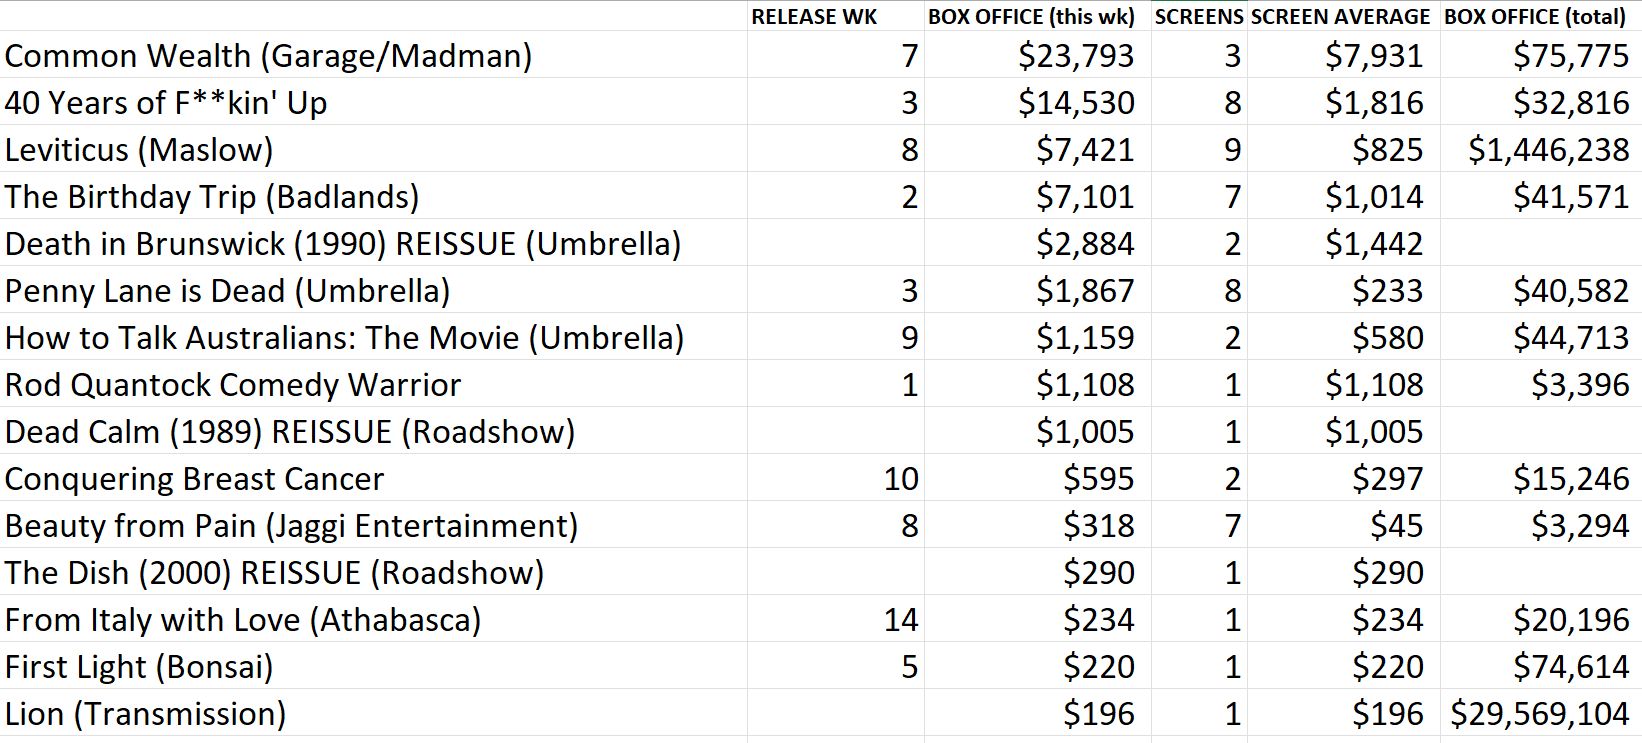Click the SCREENS column header cell

click(x=1198, y=17)
